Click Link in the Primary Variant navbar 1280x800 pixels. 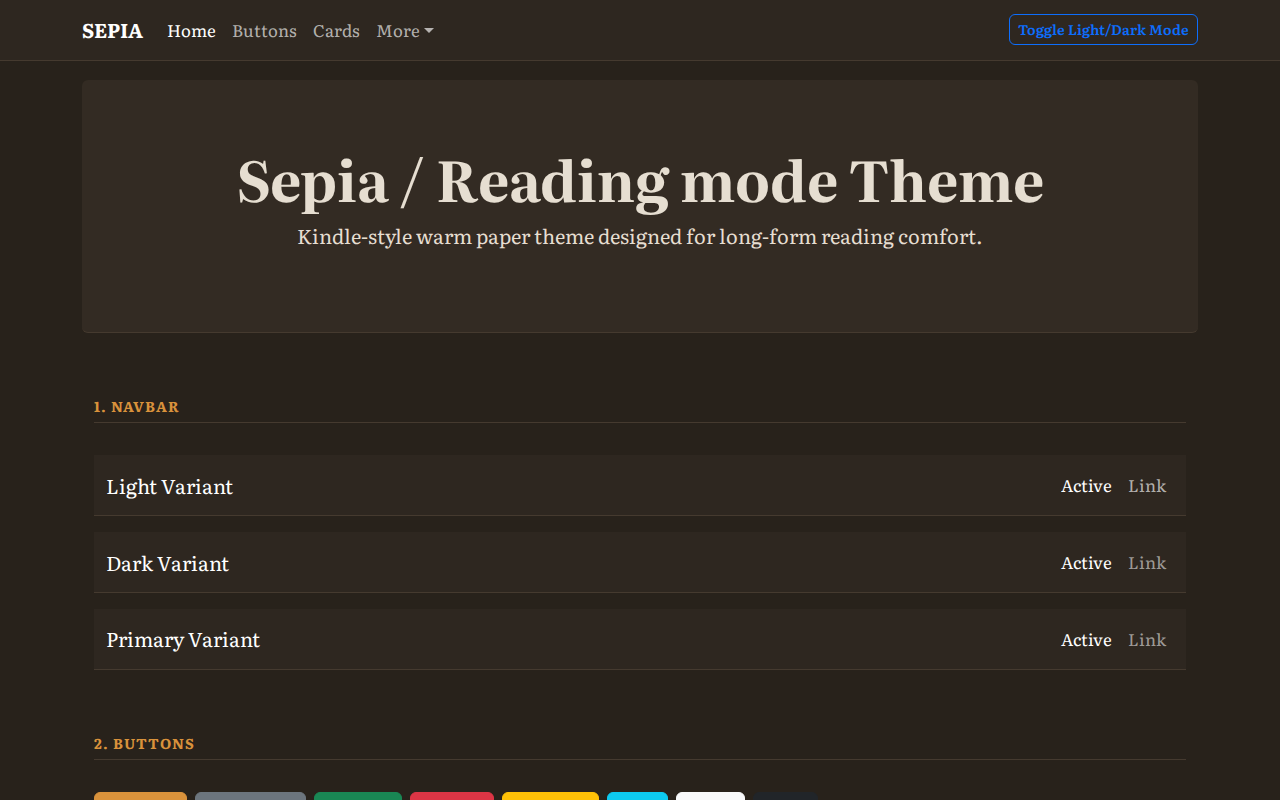[1147, 640]
